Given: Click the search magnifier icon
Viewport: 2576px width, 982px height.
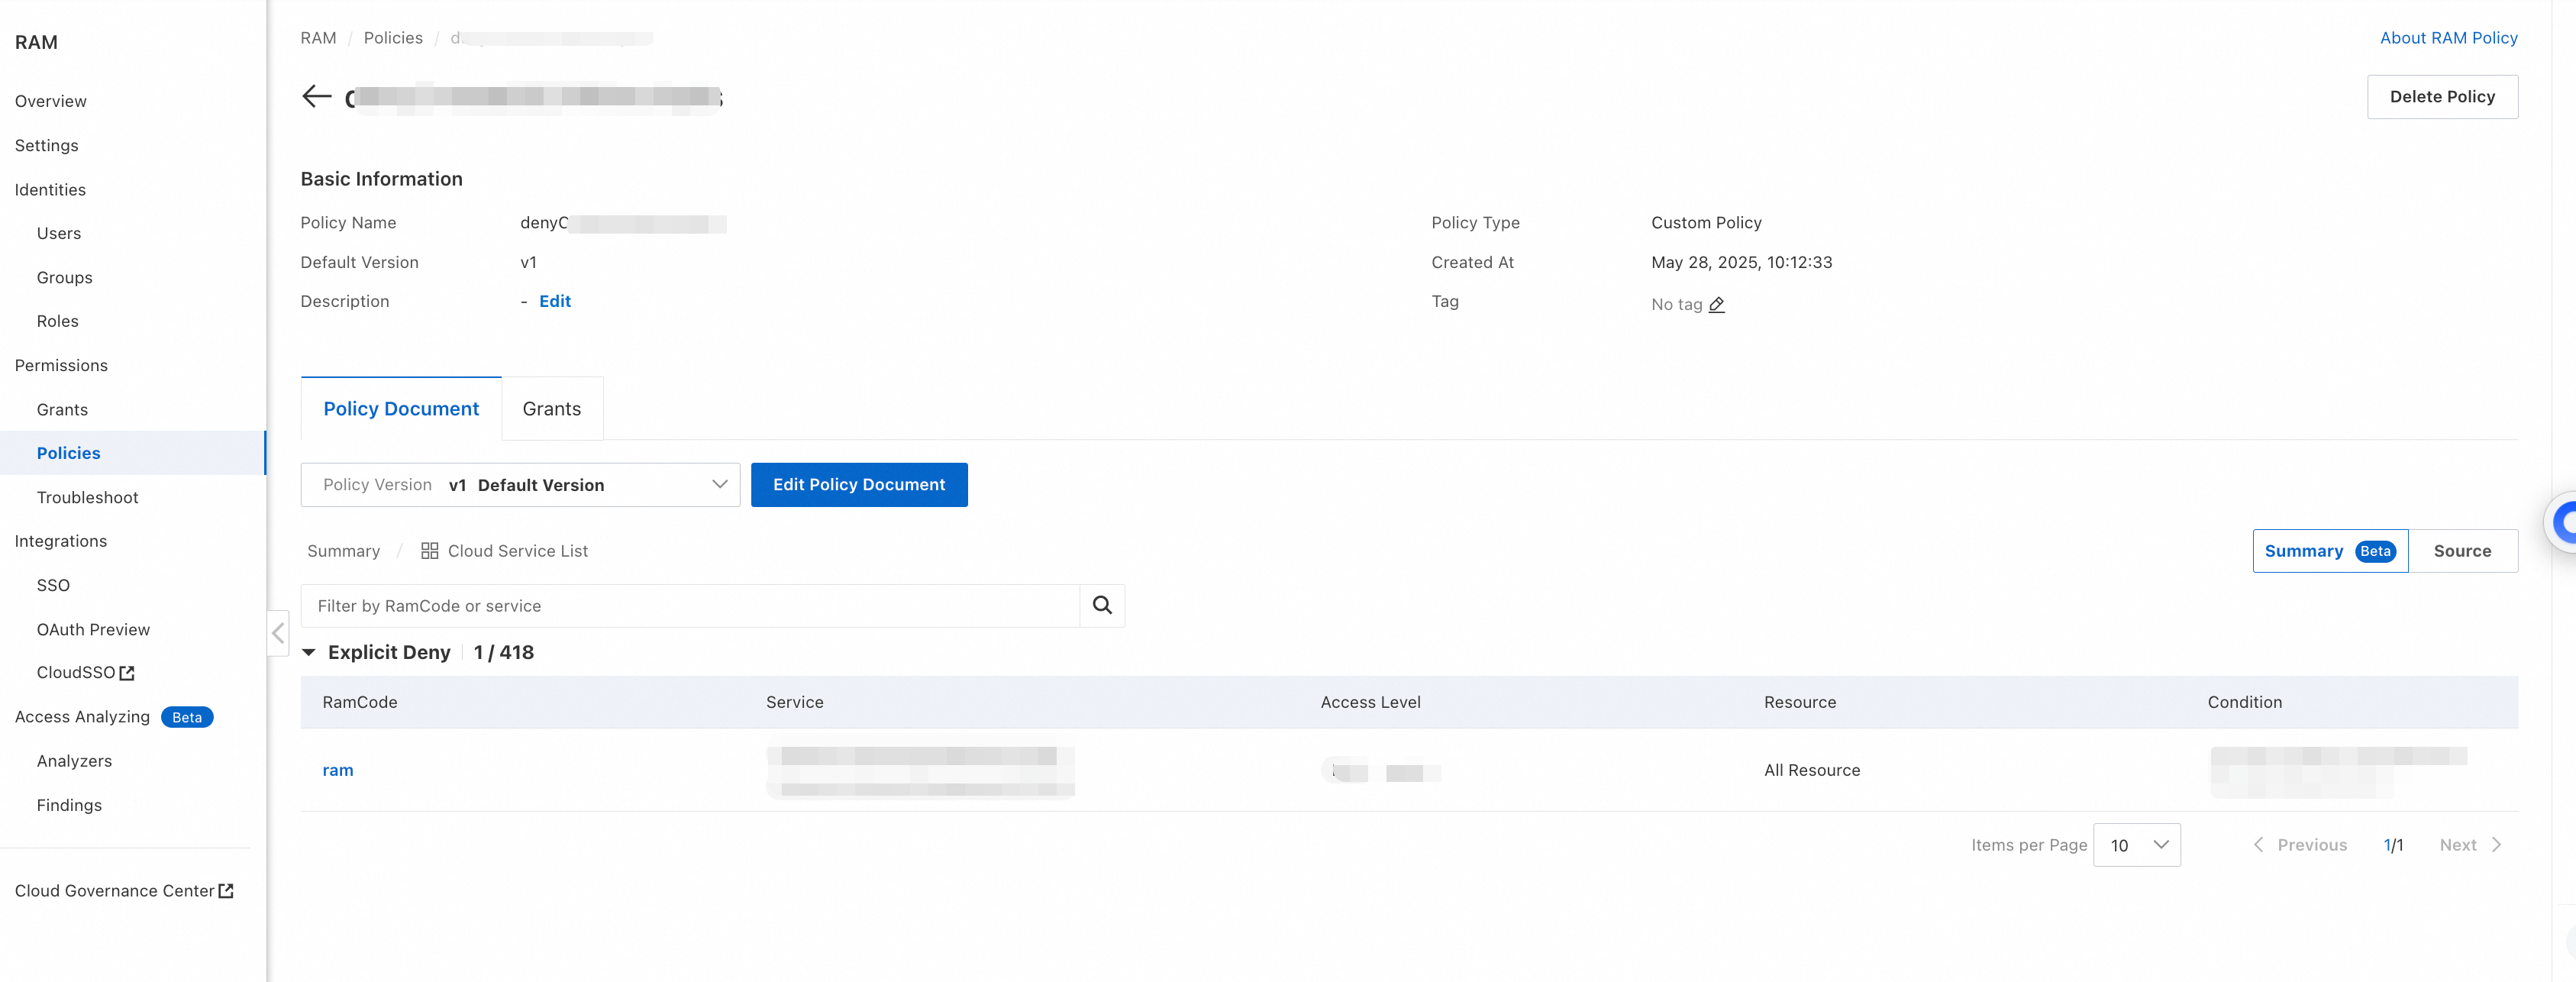Looking at the screenshot, I should [1102, 605].
